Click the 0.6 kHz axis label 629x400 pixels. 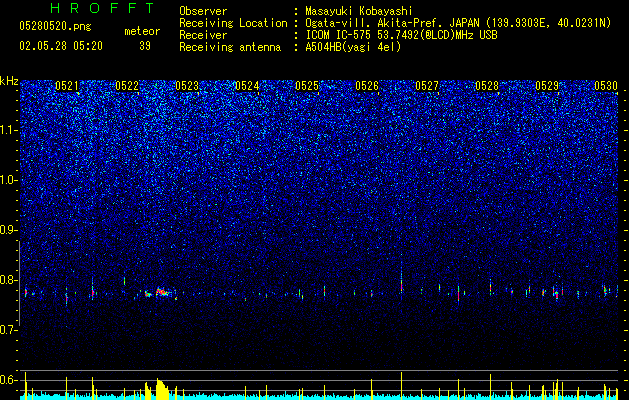click(x=9, y=380)
